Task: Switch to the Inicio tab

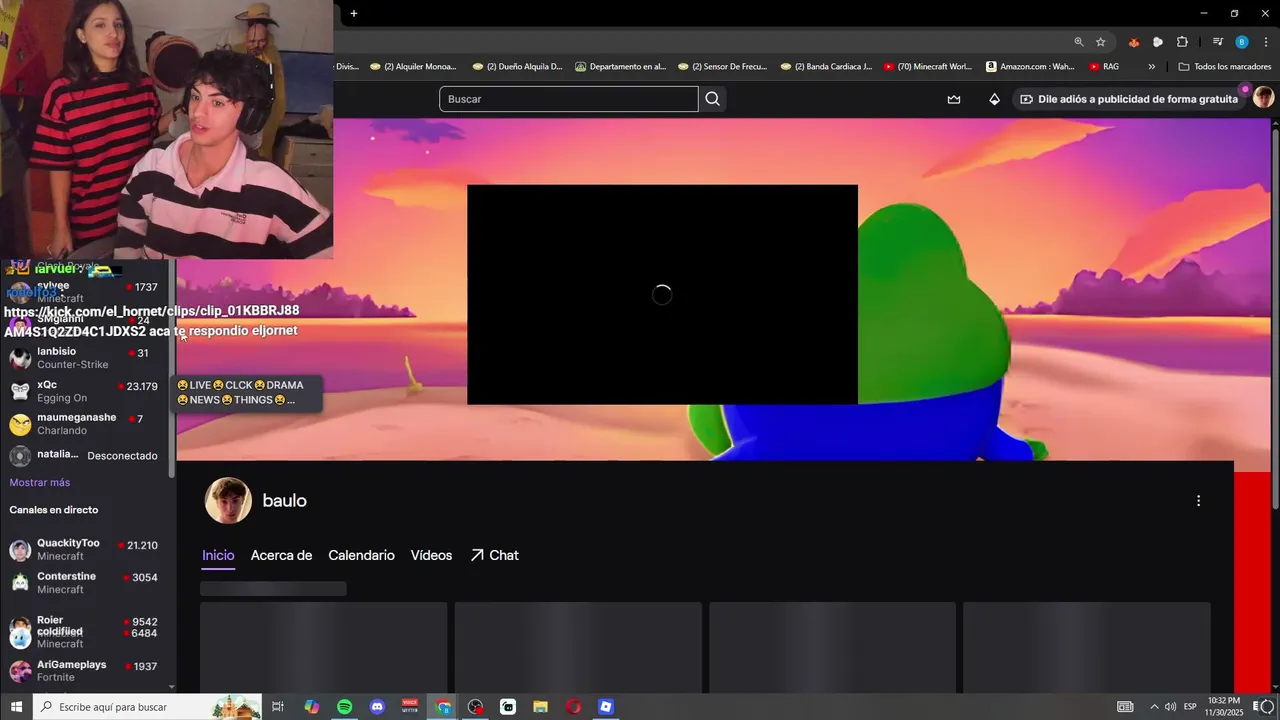Action: tap(218, 555)
